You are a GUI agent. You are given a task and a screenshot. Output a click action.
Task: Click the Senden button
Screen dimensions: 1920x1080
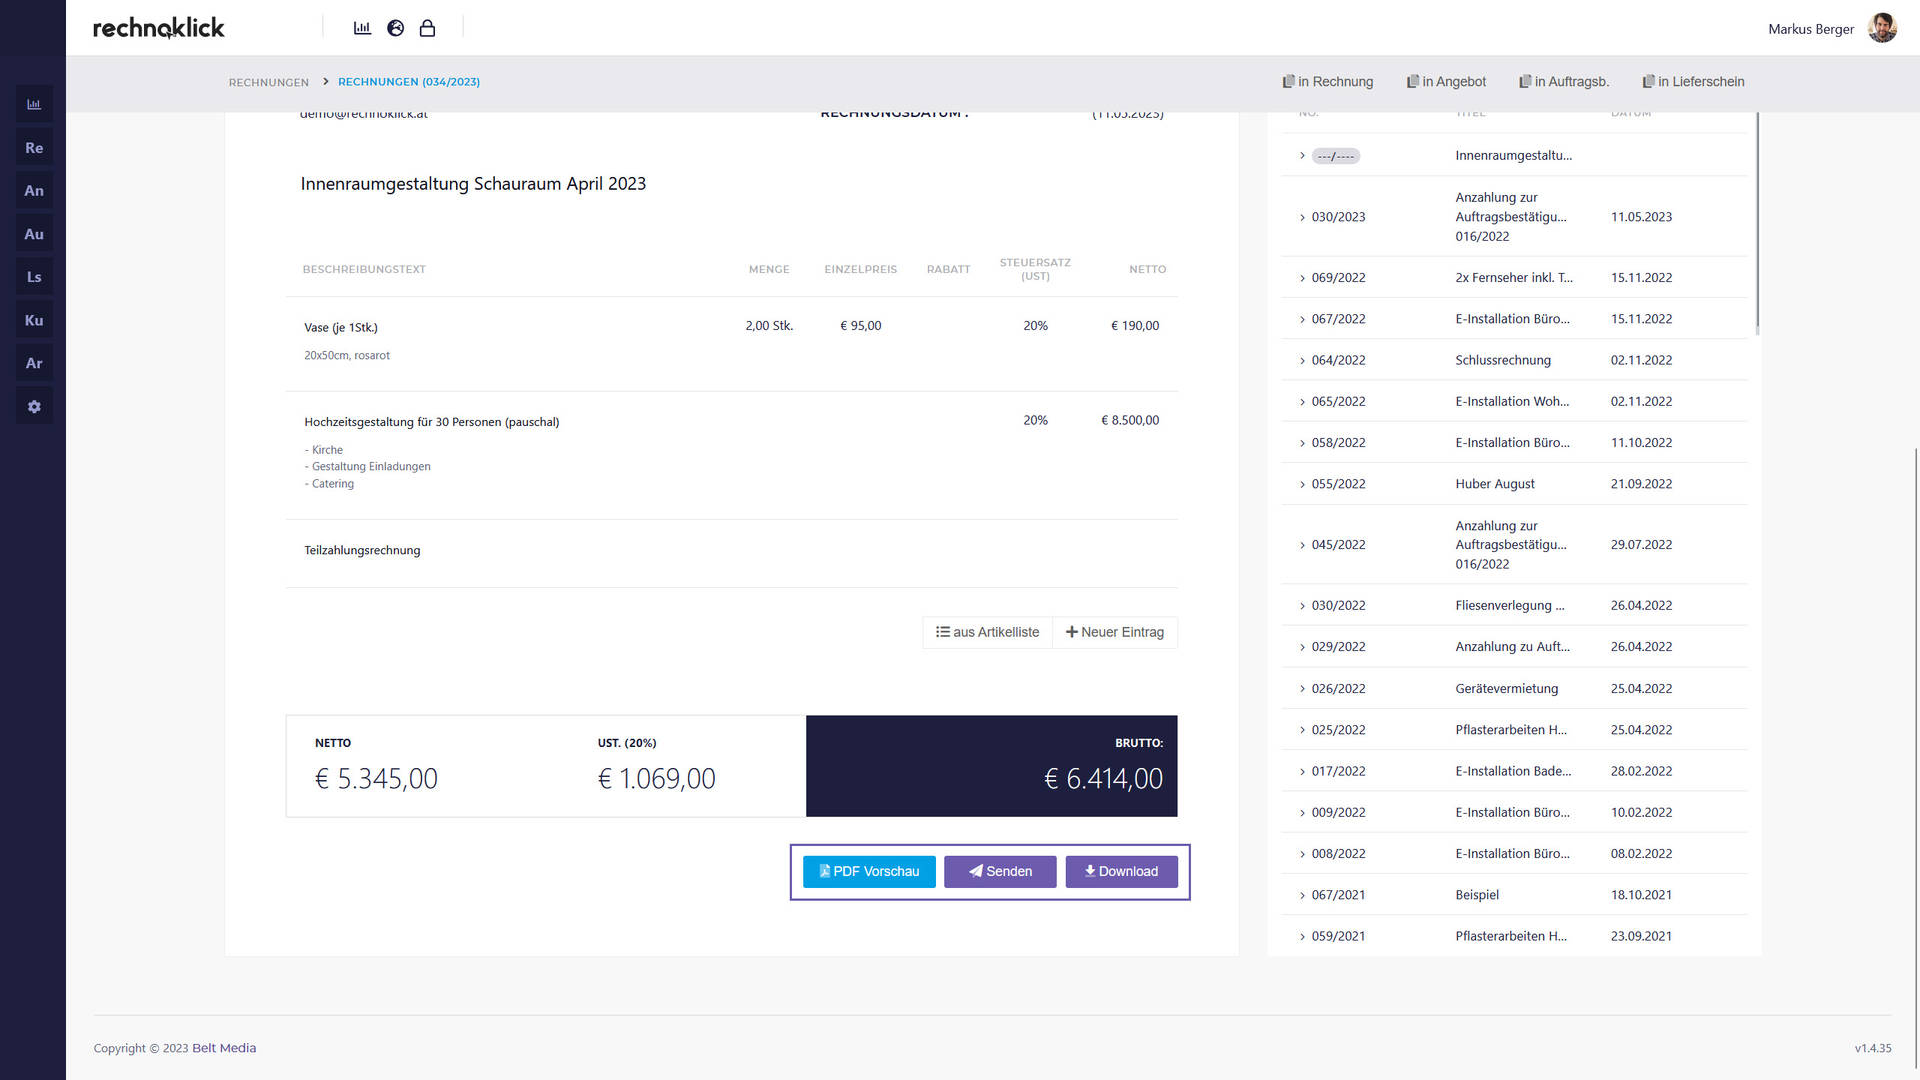point(1000,871)
